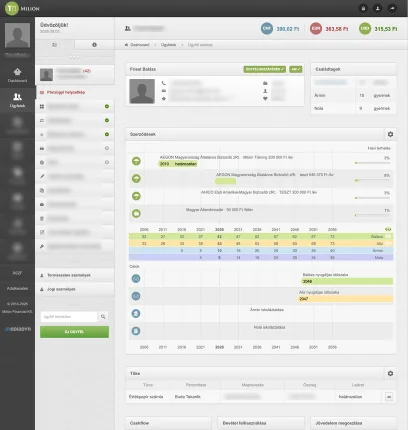The image size is (408, 430).
Task: Click the phone icon on the client card
Action: (164, 83)
